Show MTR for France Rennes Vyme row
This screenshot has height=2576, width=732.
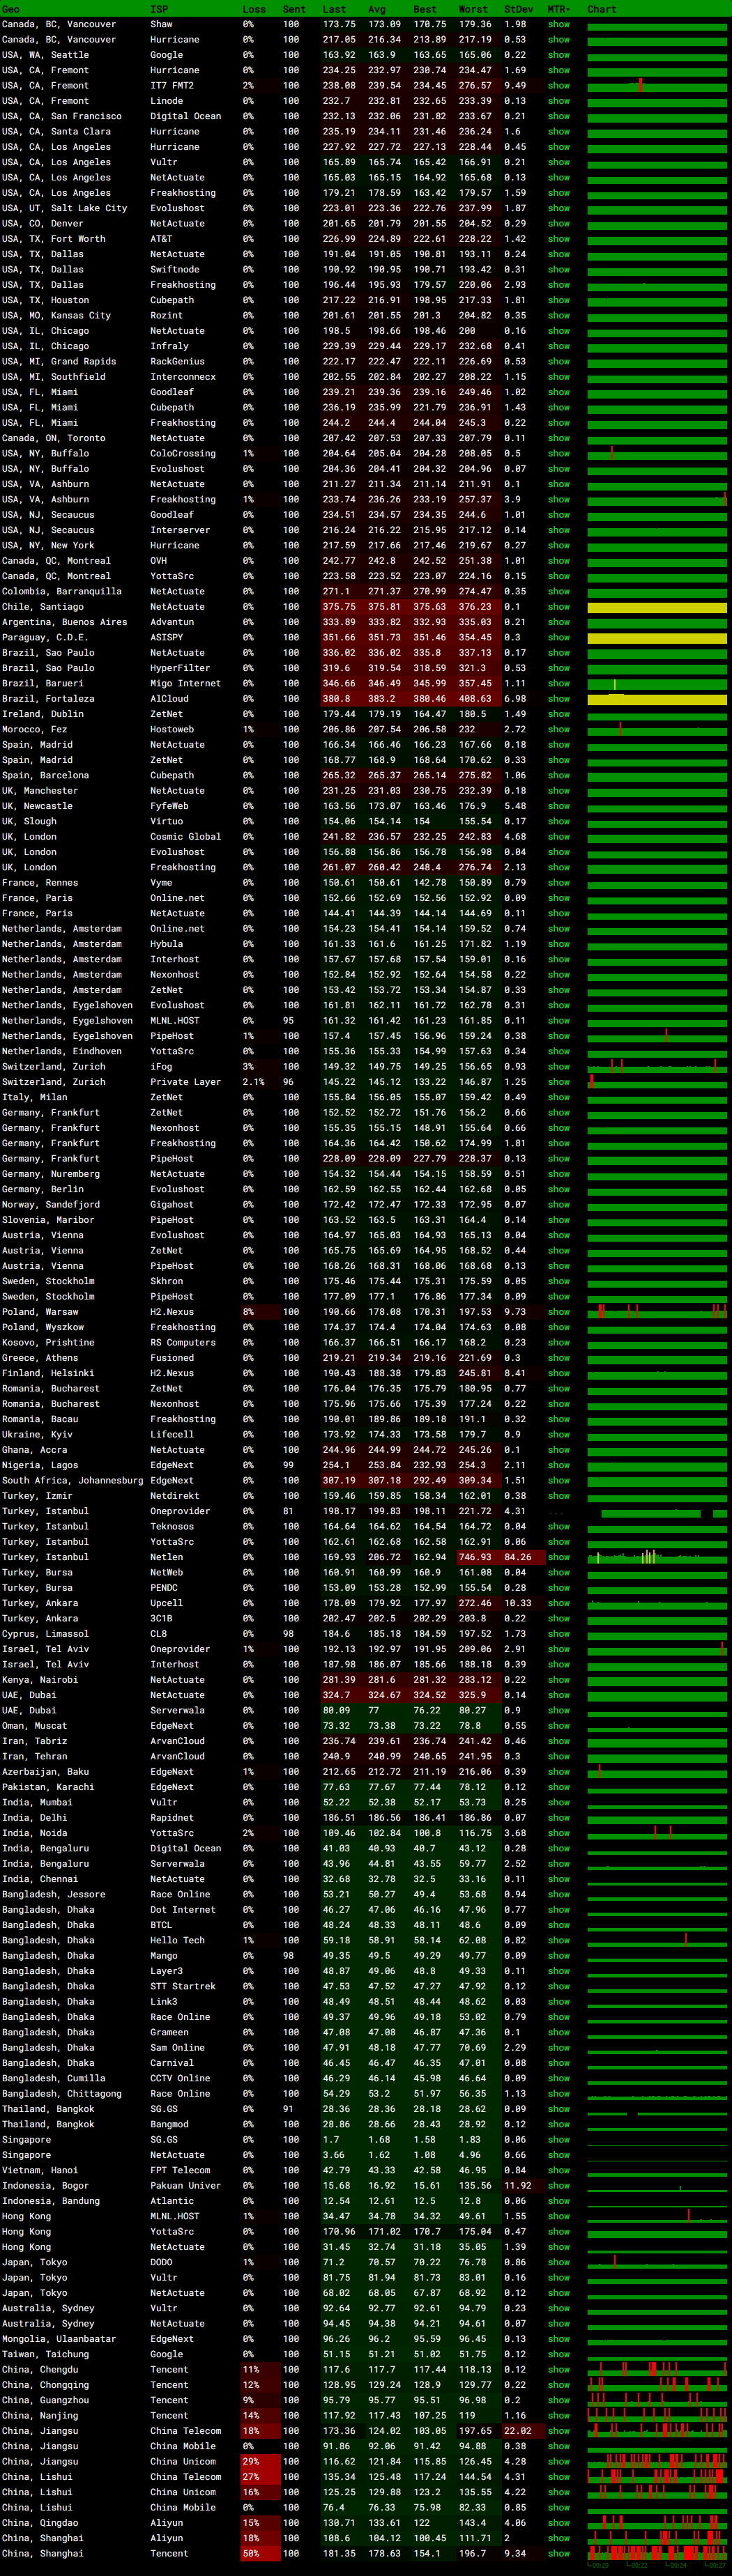(x=559, y=883)
